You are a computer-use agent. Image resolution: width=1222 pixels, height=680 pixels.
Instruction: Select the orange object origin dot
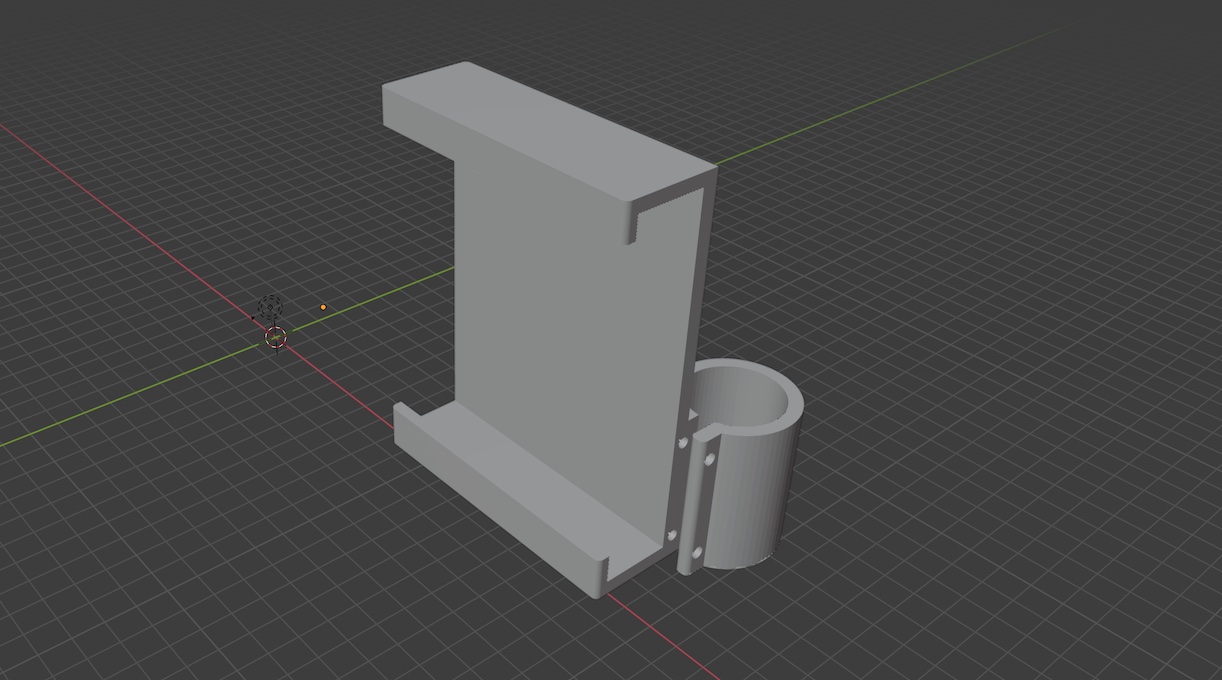tap(323, 307)
